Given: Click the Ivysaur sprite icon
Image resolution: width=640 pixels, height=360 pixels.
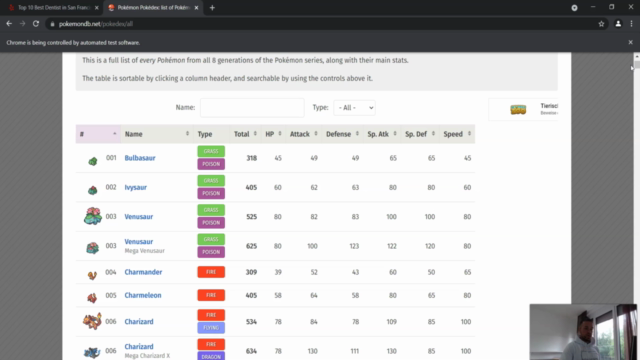Looking at the screenshot, I should (x=93, y=190).
